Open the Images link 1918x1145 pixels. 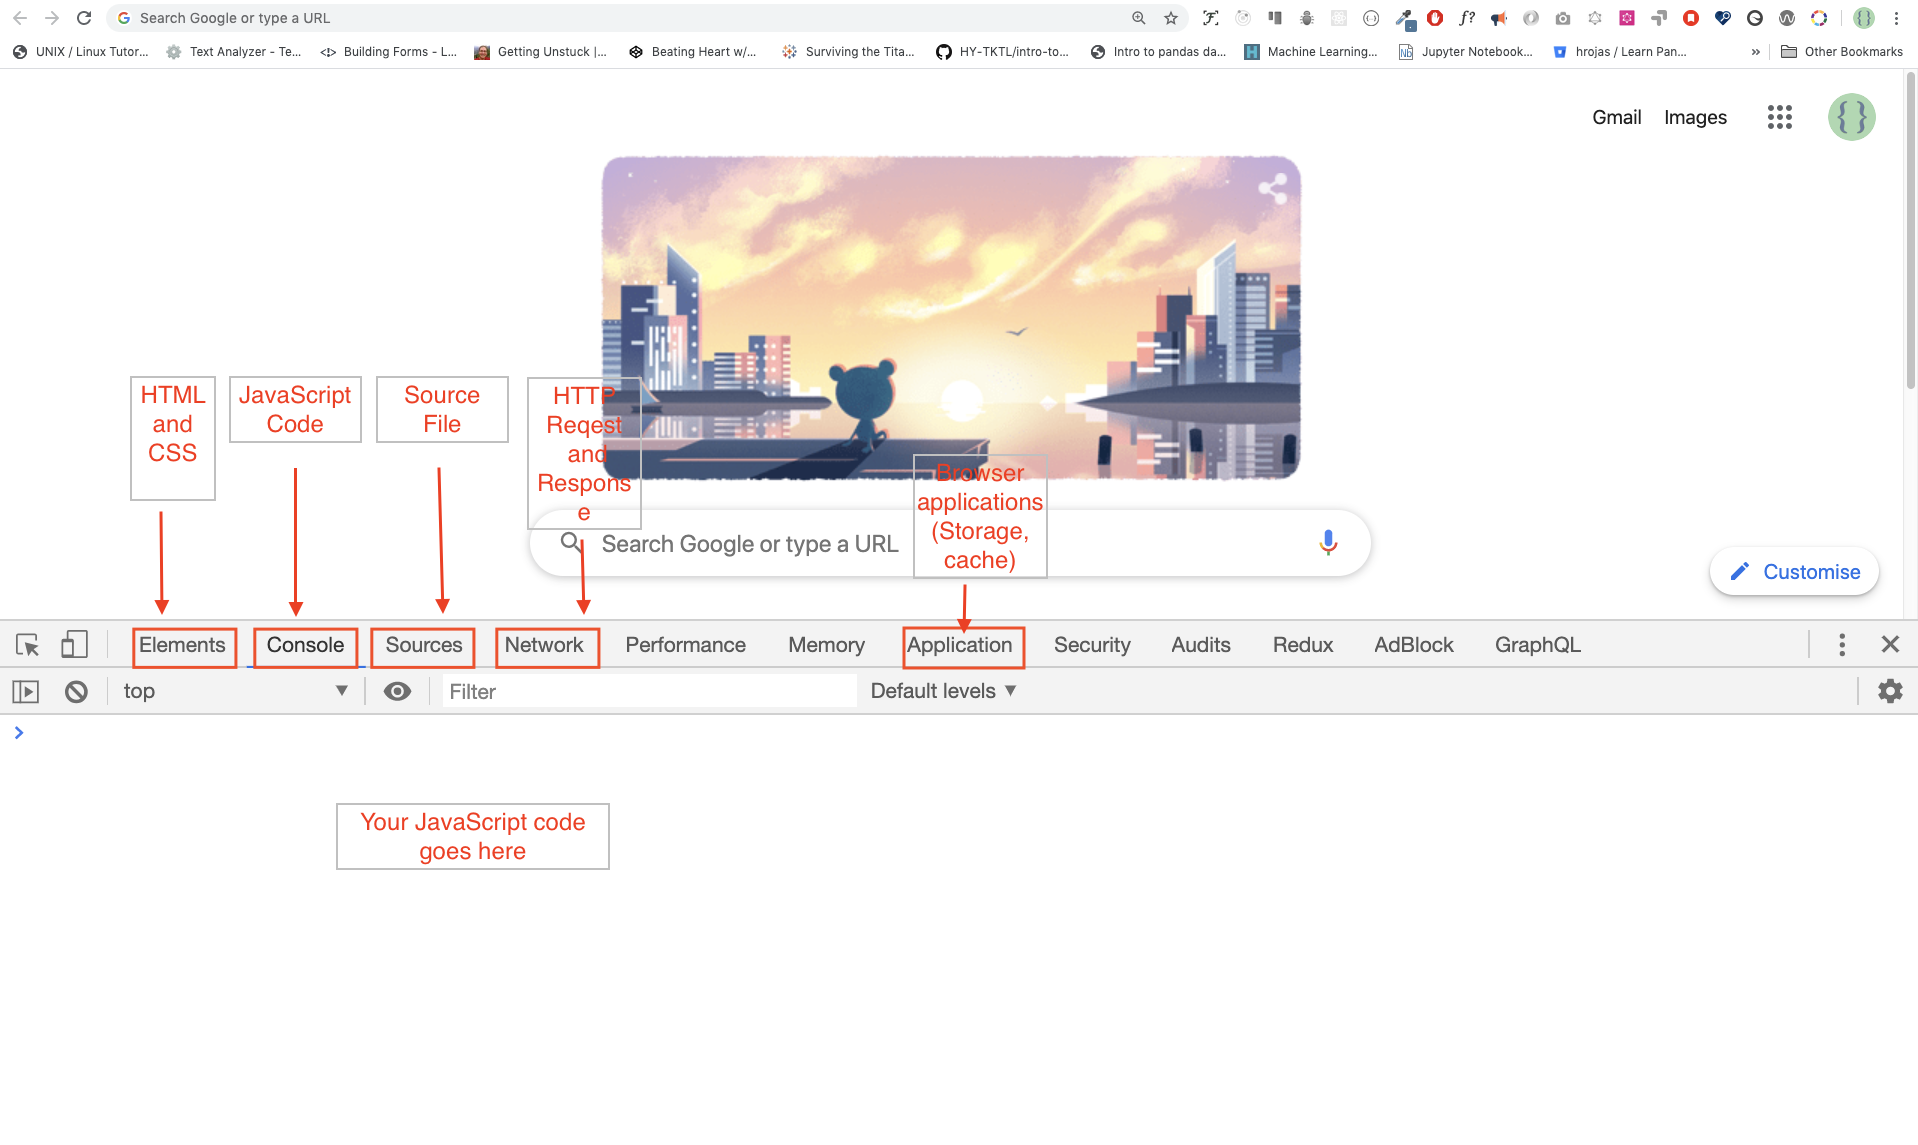click(x=1695, y=117)
